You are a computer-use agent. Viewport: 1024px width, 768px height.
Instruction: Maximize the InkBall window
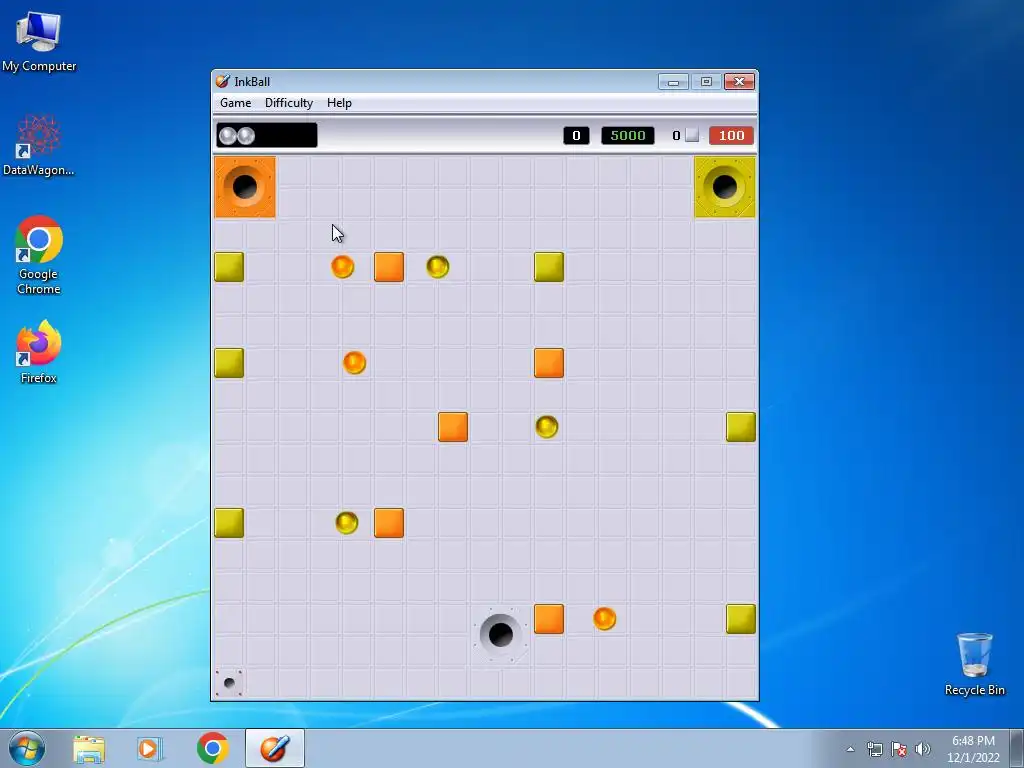[x=706, y=82]
